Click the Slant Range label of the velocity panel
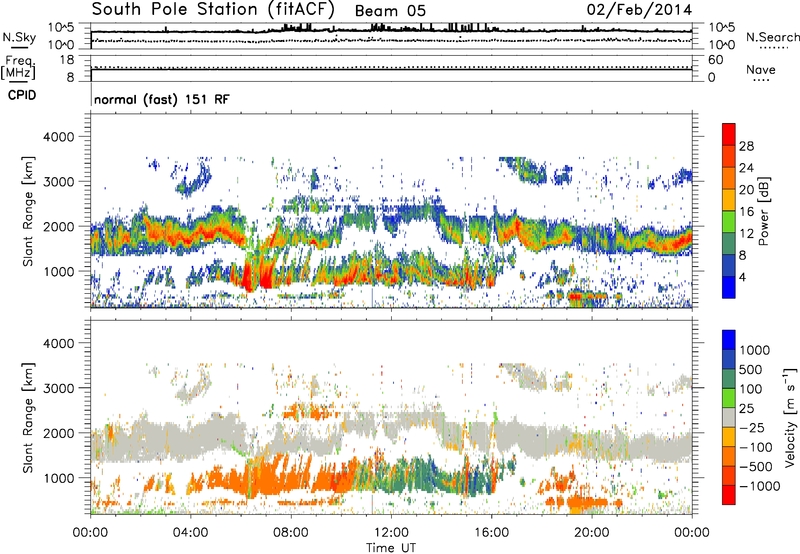This screenshot has height=554, width=800. pos(28,418)
